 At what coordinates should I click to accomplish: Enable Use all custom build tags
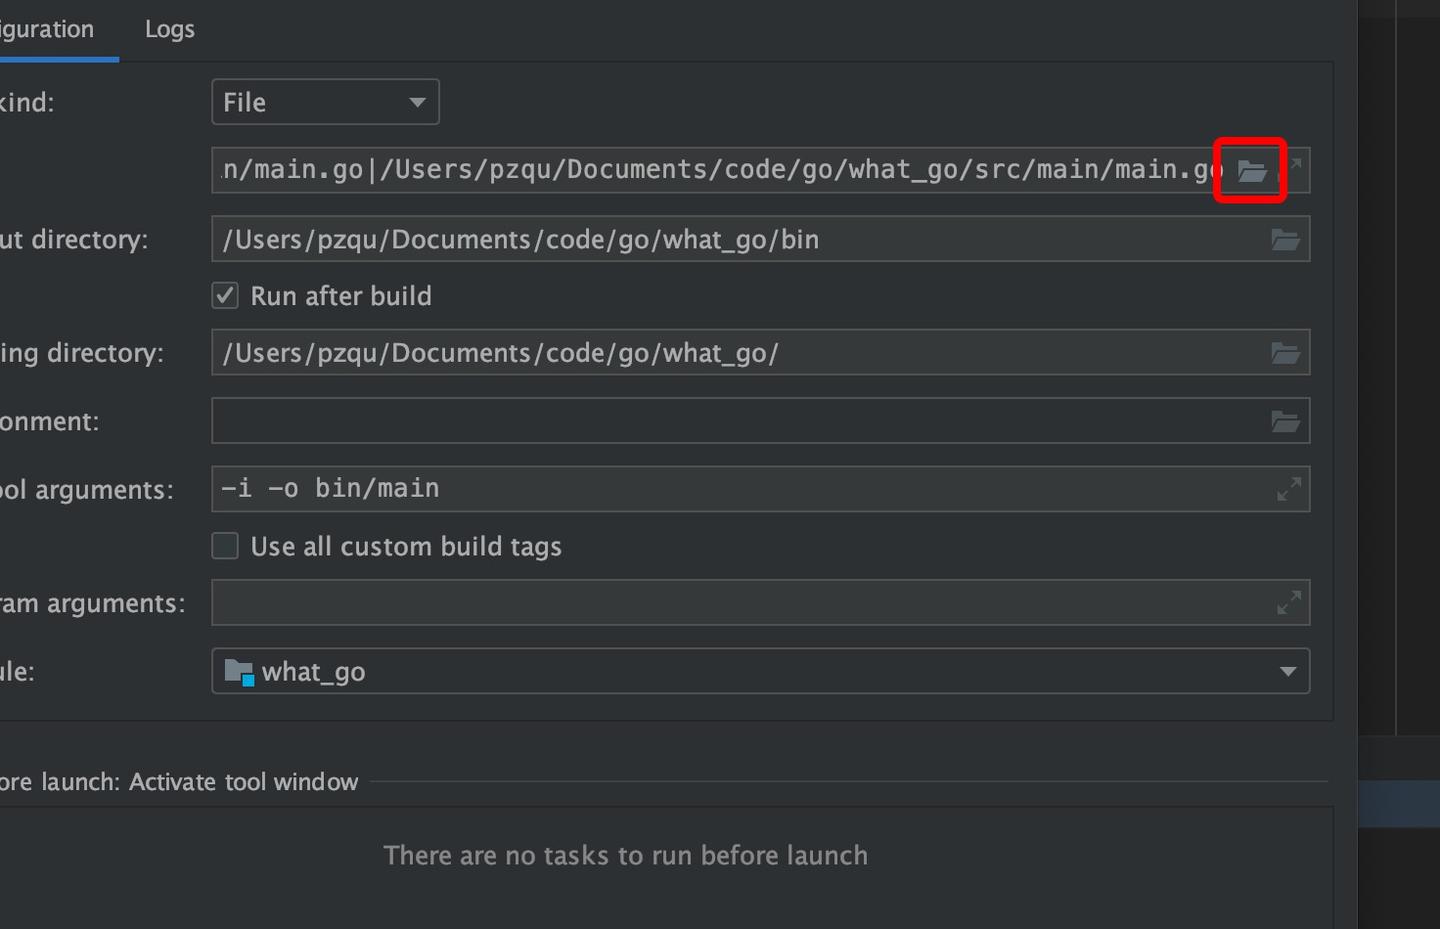(225, 546)
